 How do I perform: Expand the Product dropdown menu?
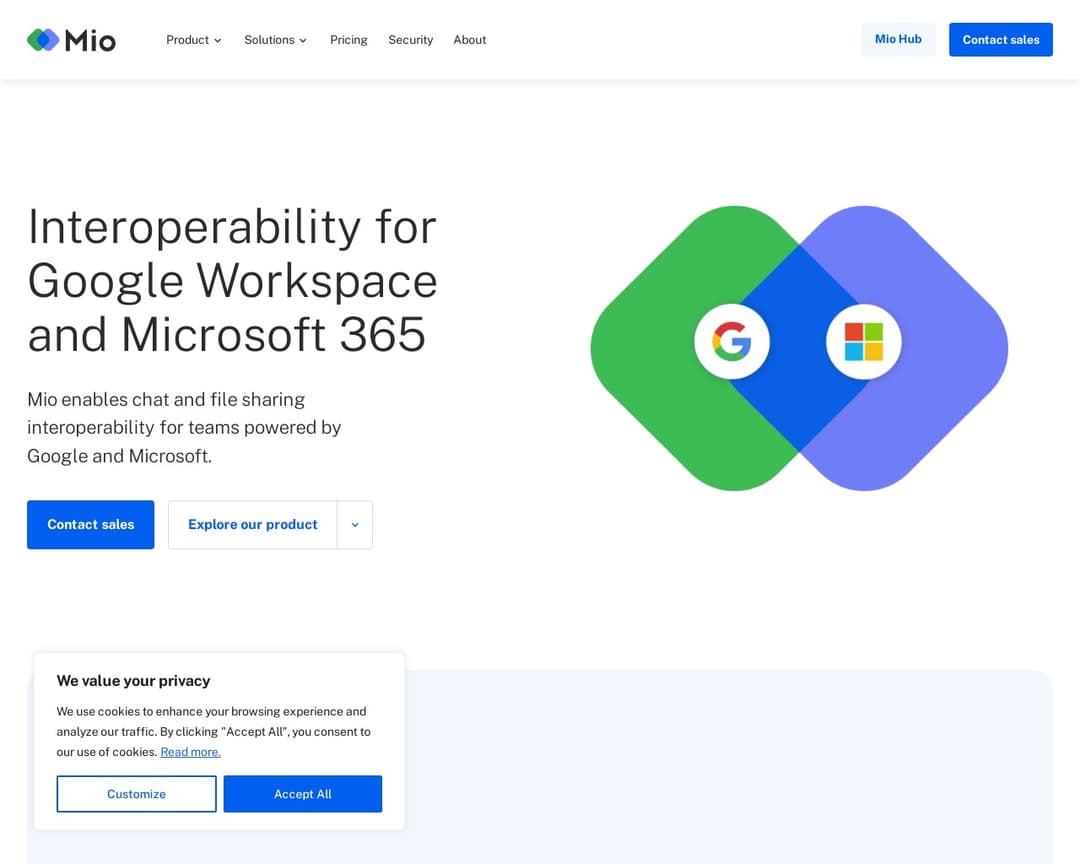(x=194, y=40)
